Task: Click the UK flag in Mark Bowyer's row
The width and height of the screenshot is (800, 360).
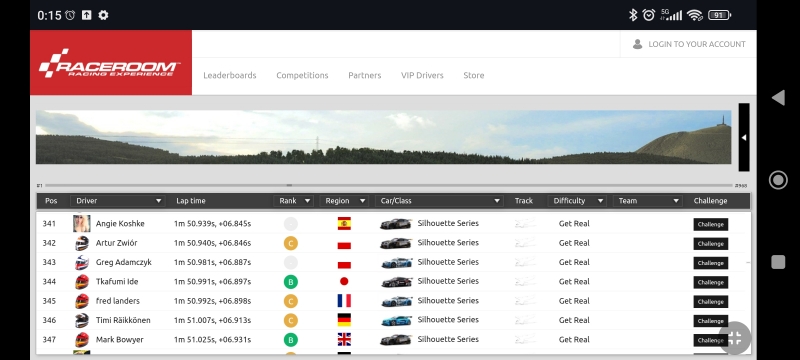Action: (x=344, y=340)
